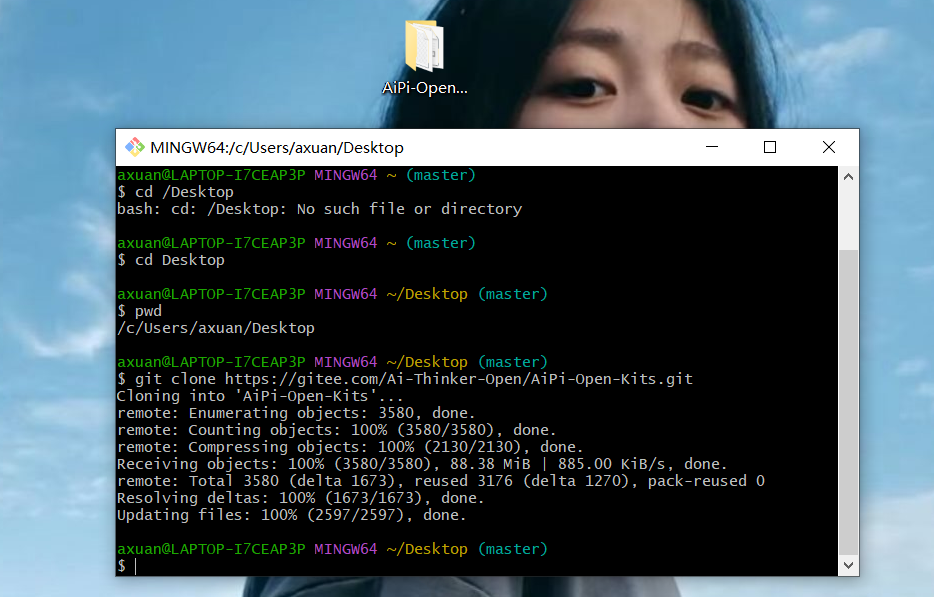Image resolution: width=934 pixels, height=597 pixels.
Task: Click the terminal scrollbar down arrow
Action: [x=848, y=565]
